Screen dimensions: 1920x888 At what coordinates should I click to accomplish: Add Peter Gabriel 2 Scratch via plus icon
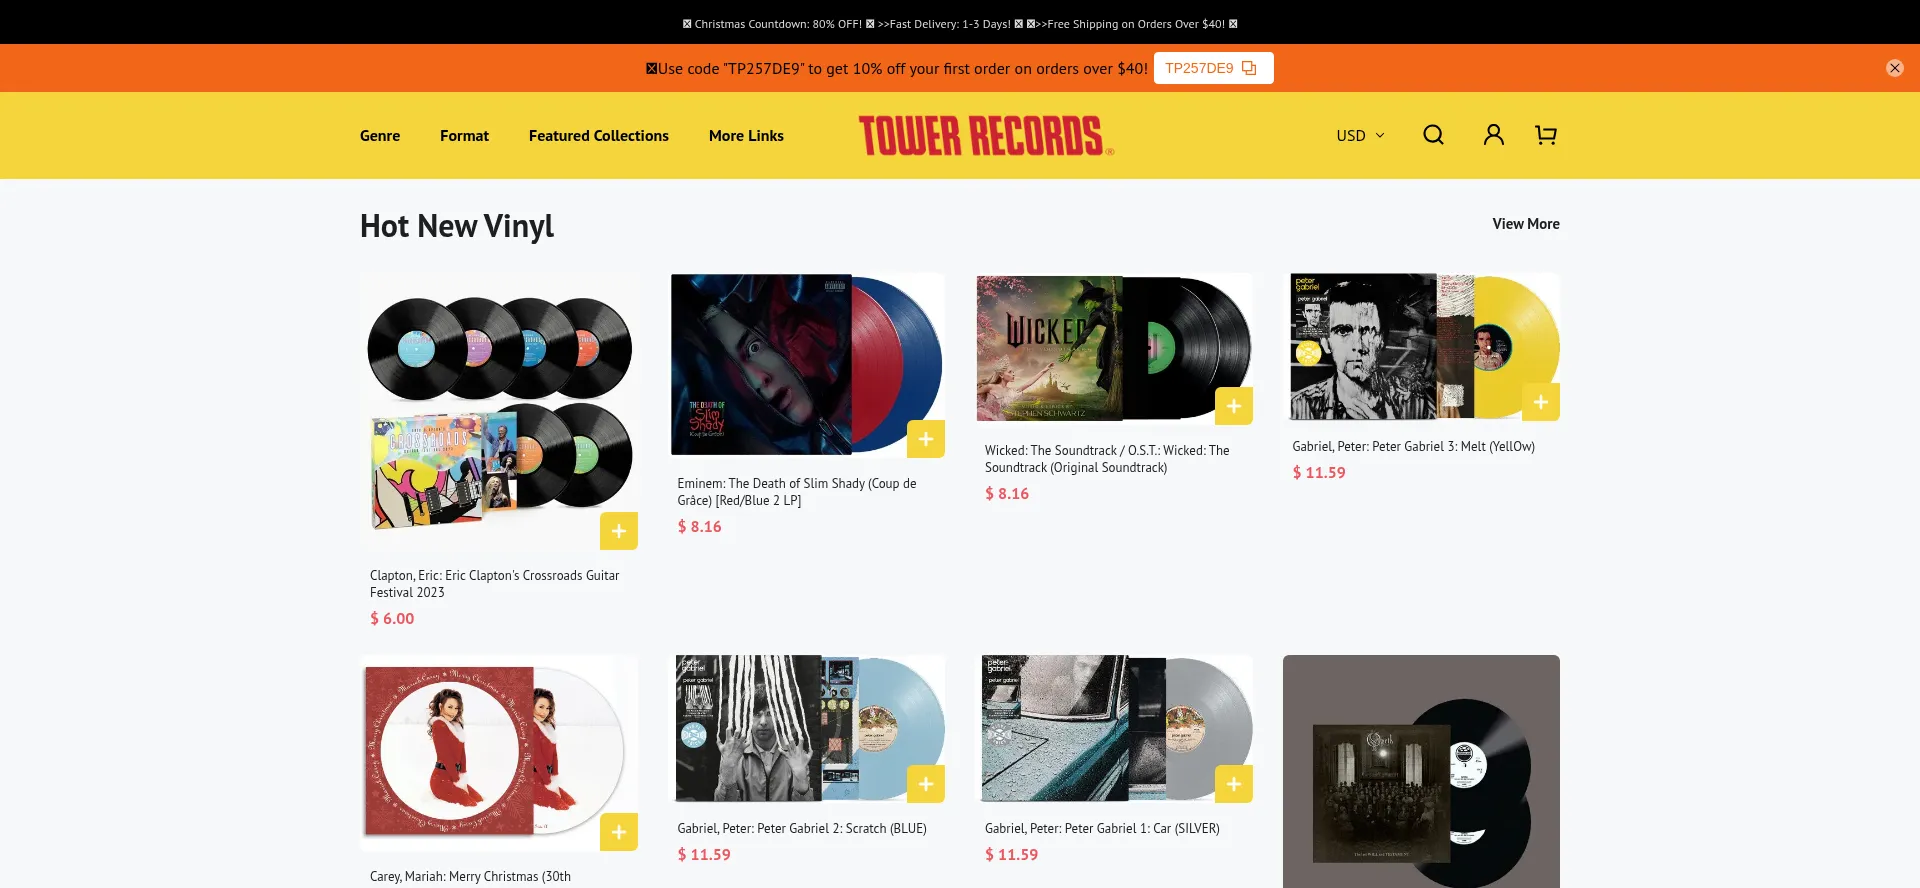926,784
